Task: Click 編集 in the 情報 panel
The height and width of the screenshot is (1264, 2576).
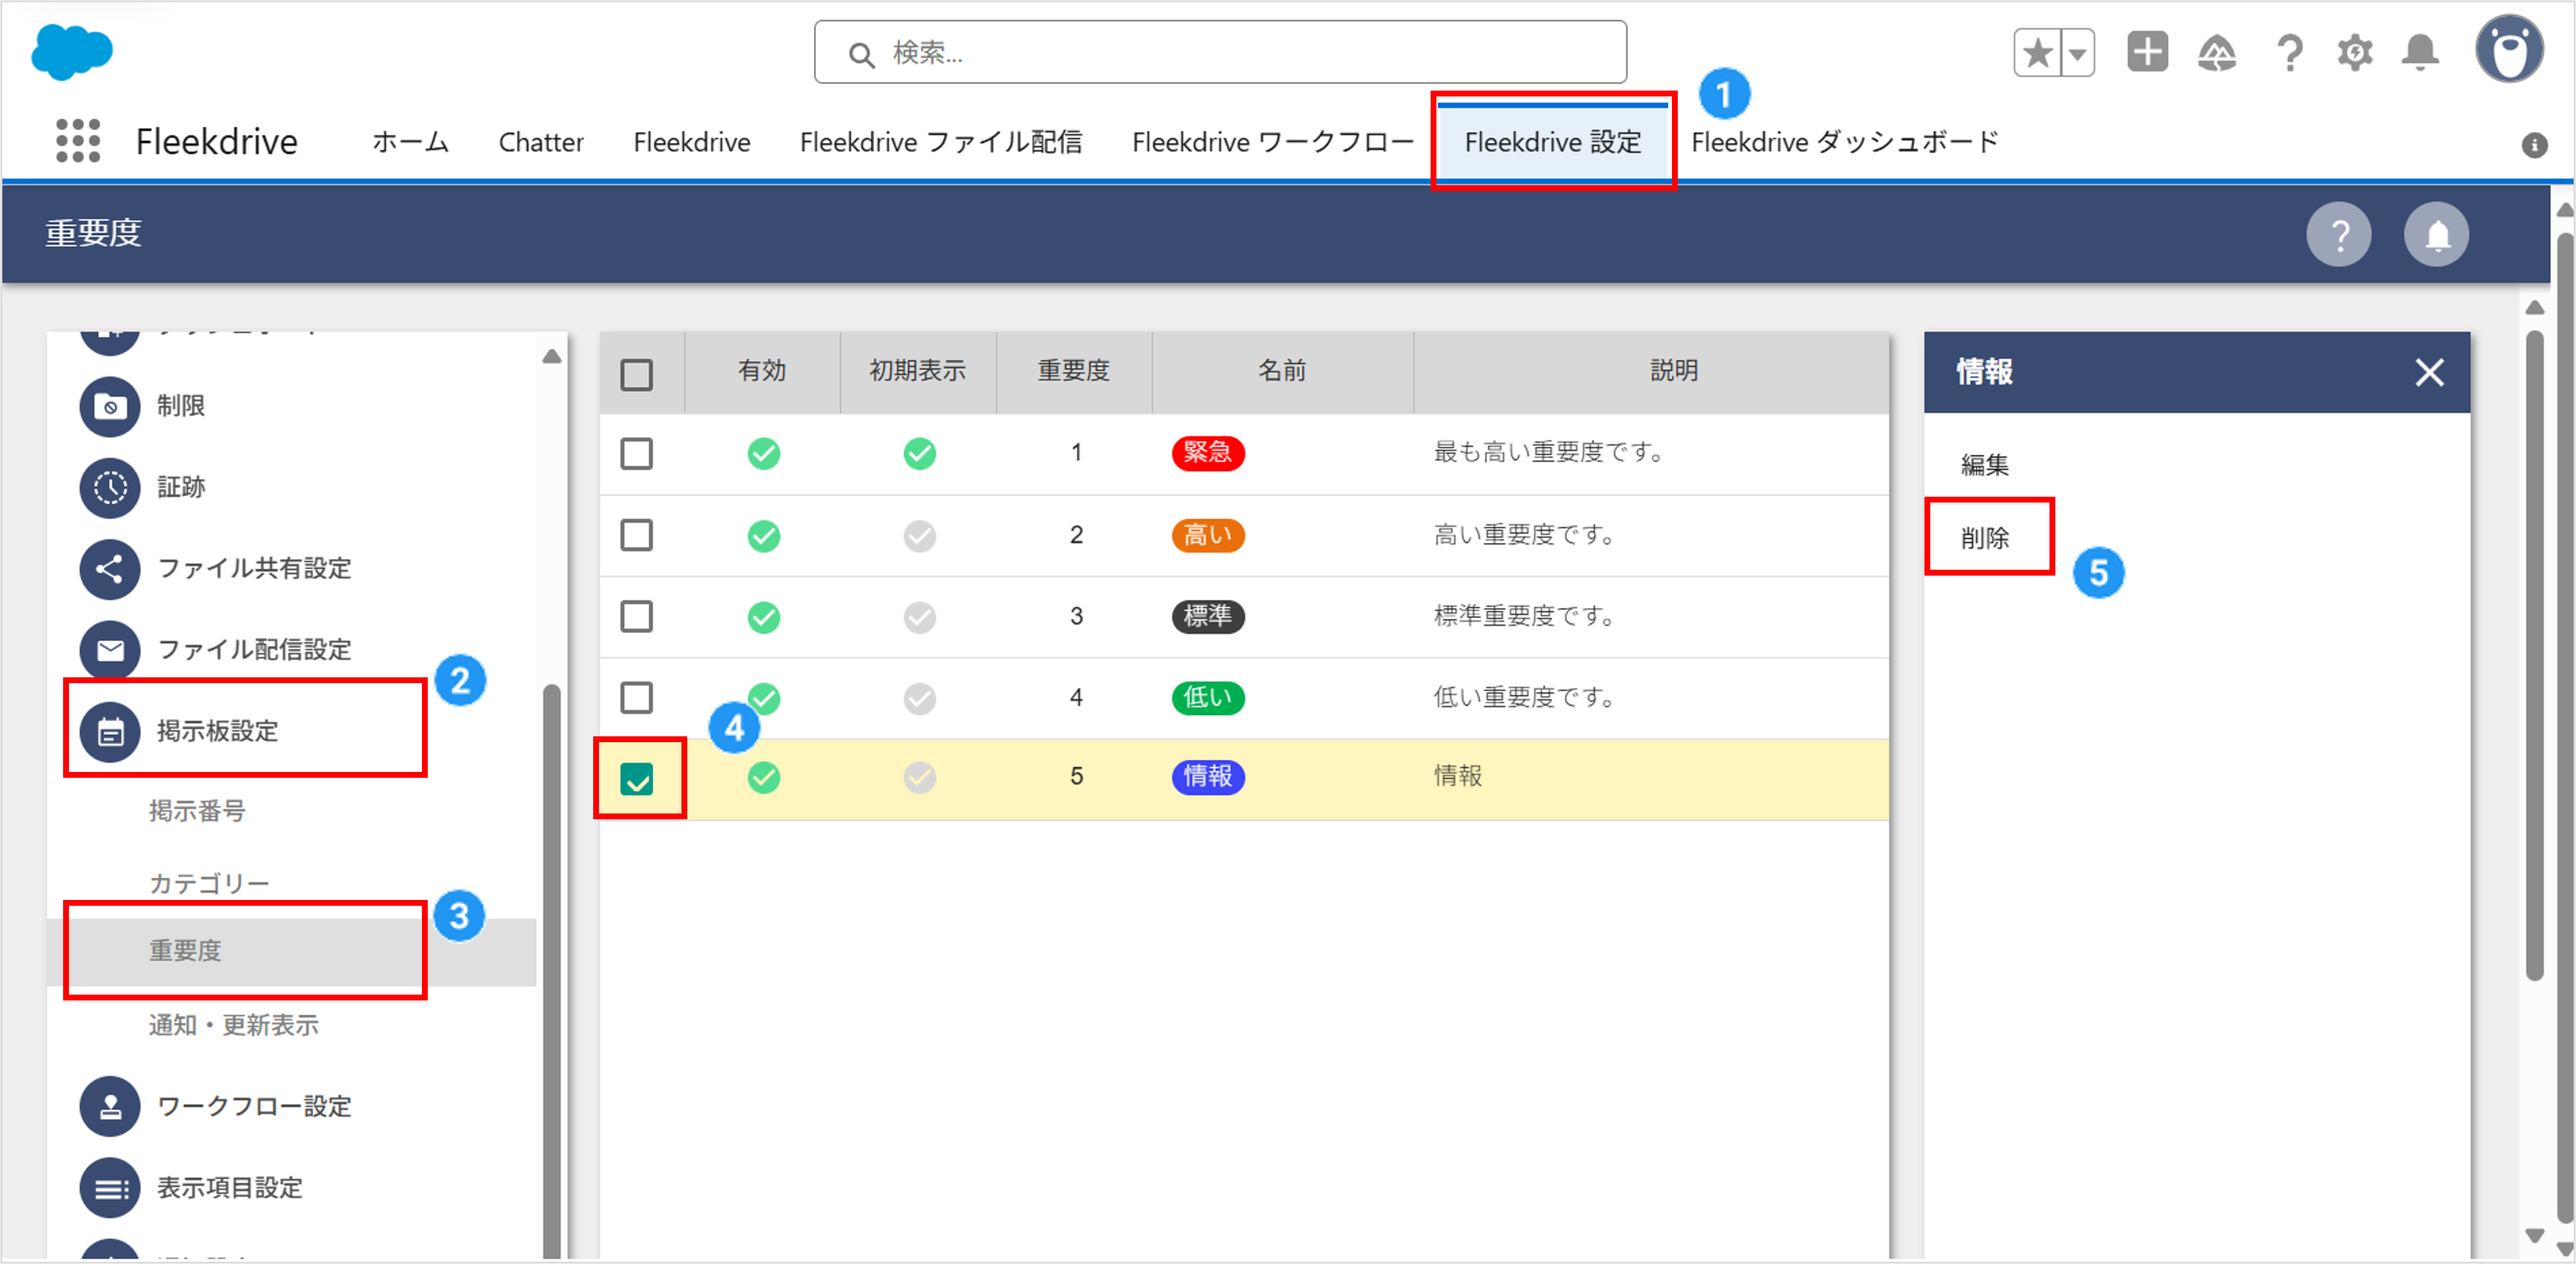Action: (1985, 465)
